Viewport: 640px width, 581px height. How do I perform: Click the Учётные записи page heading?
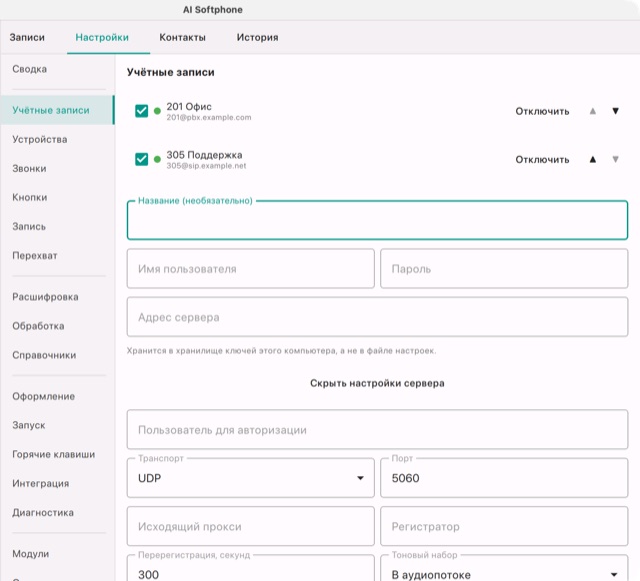click(x=171, y=72)
